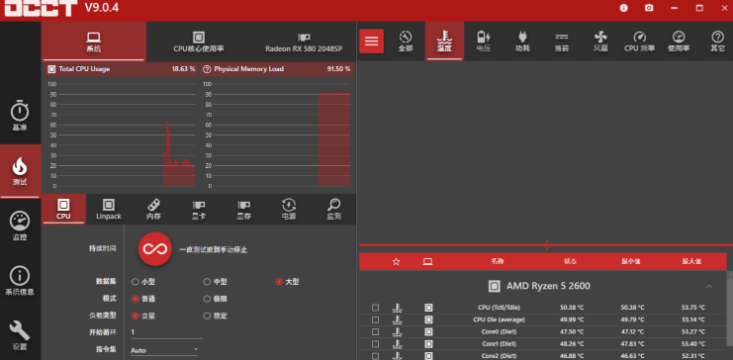733x360 pixels.
Task: Tick the Core2 (Die1) checkbox
Action: 375,356
